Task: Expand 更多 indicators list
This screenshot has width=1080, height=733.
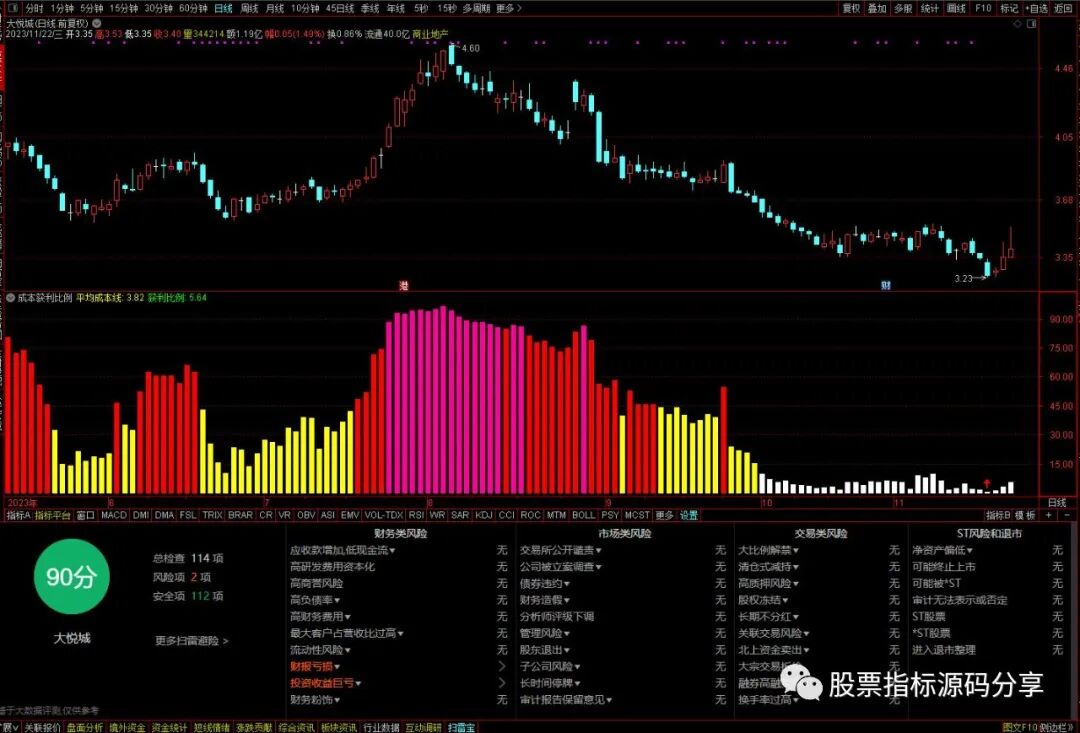Action: [664, 515]
